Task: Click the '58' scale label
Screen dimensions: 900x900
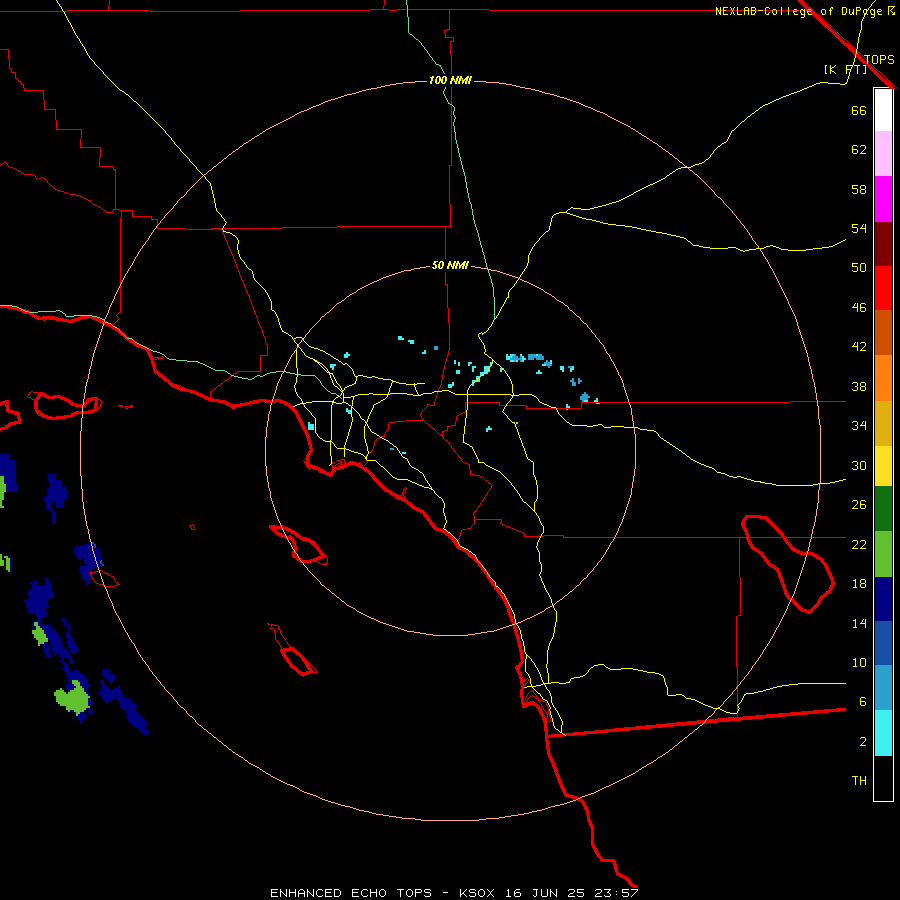Action: click(859, 189)
